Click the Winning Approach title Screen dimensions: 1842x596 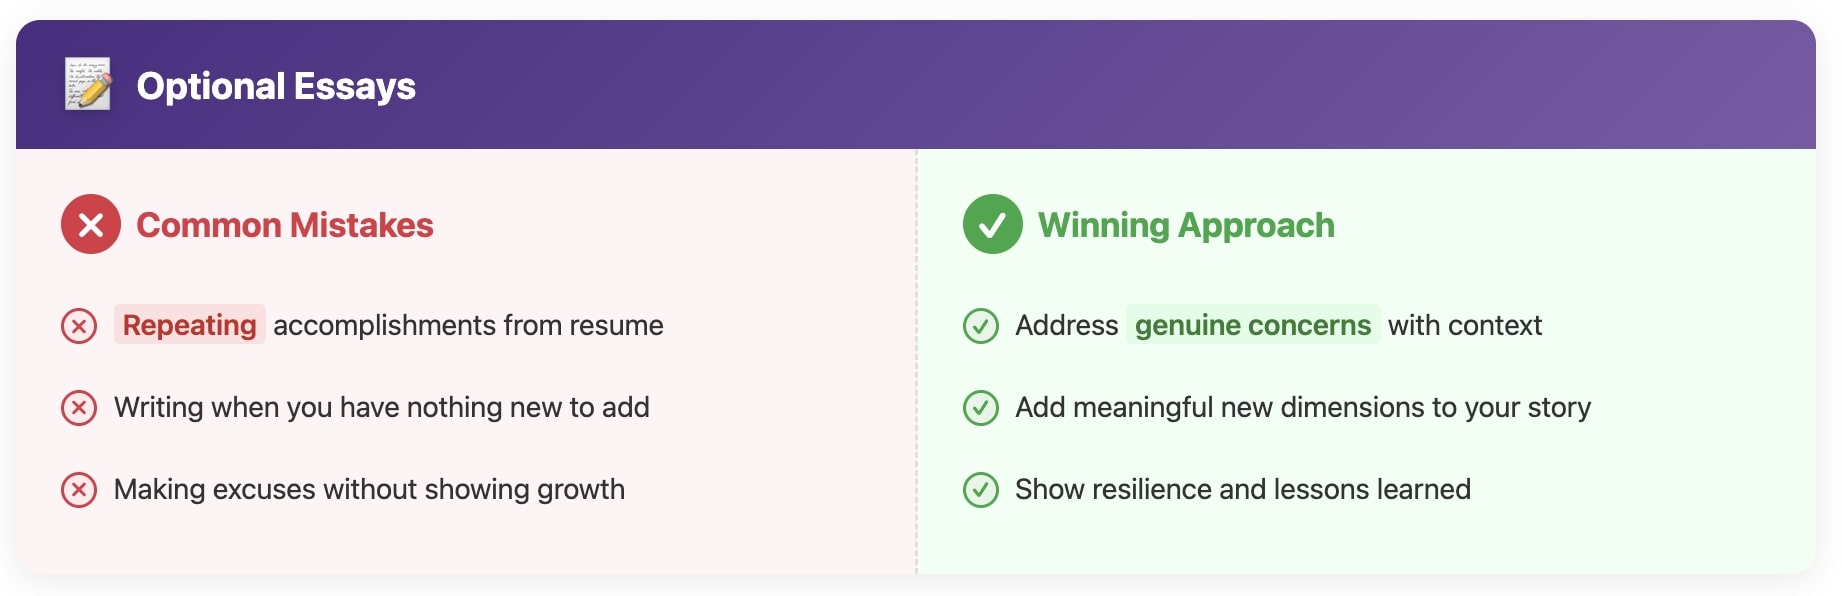pyautogui.click(x=1186, y=225)
